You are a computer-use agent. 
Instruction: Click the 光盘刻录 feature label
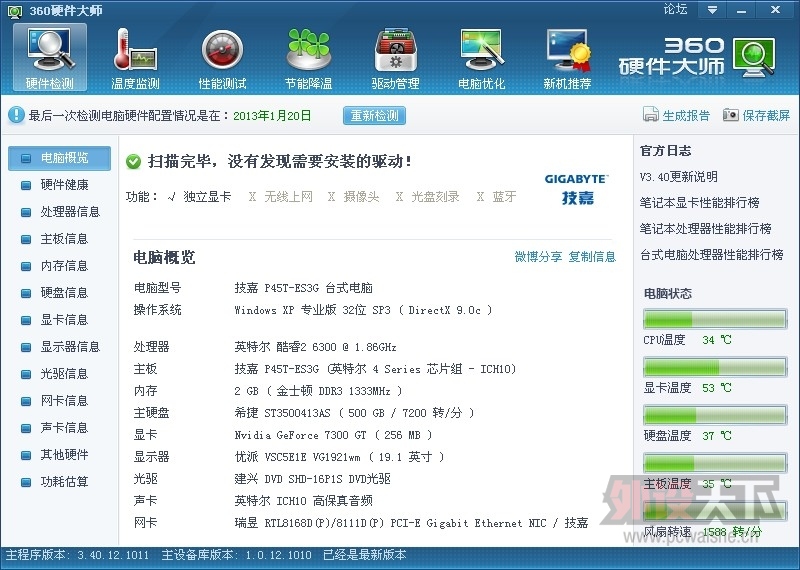pyautogui.click(x=435, y=197)
